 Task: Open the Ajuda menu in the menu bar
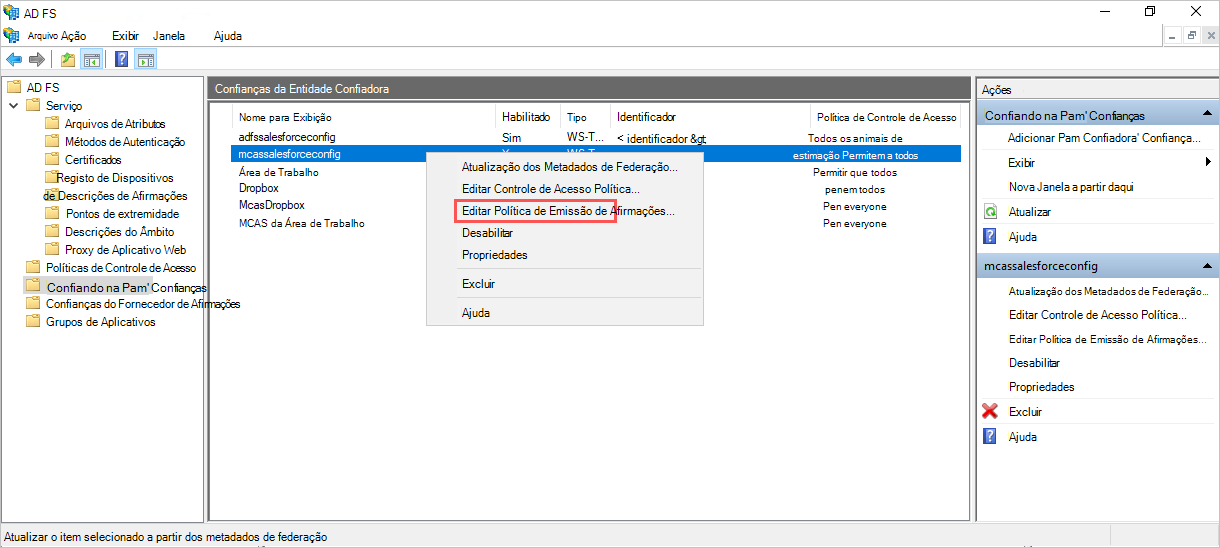tap(228, 35)
